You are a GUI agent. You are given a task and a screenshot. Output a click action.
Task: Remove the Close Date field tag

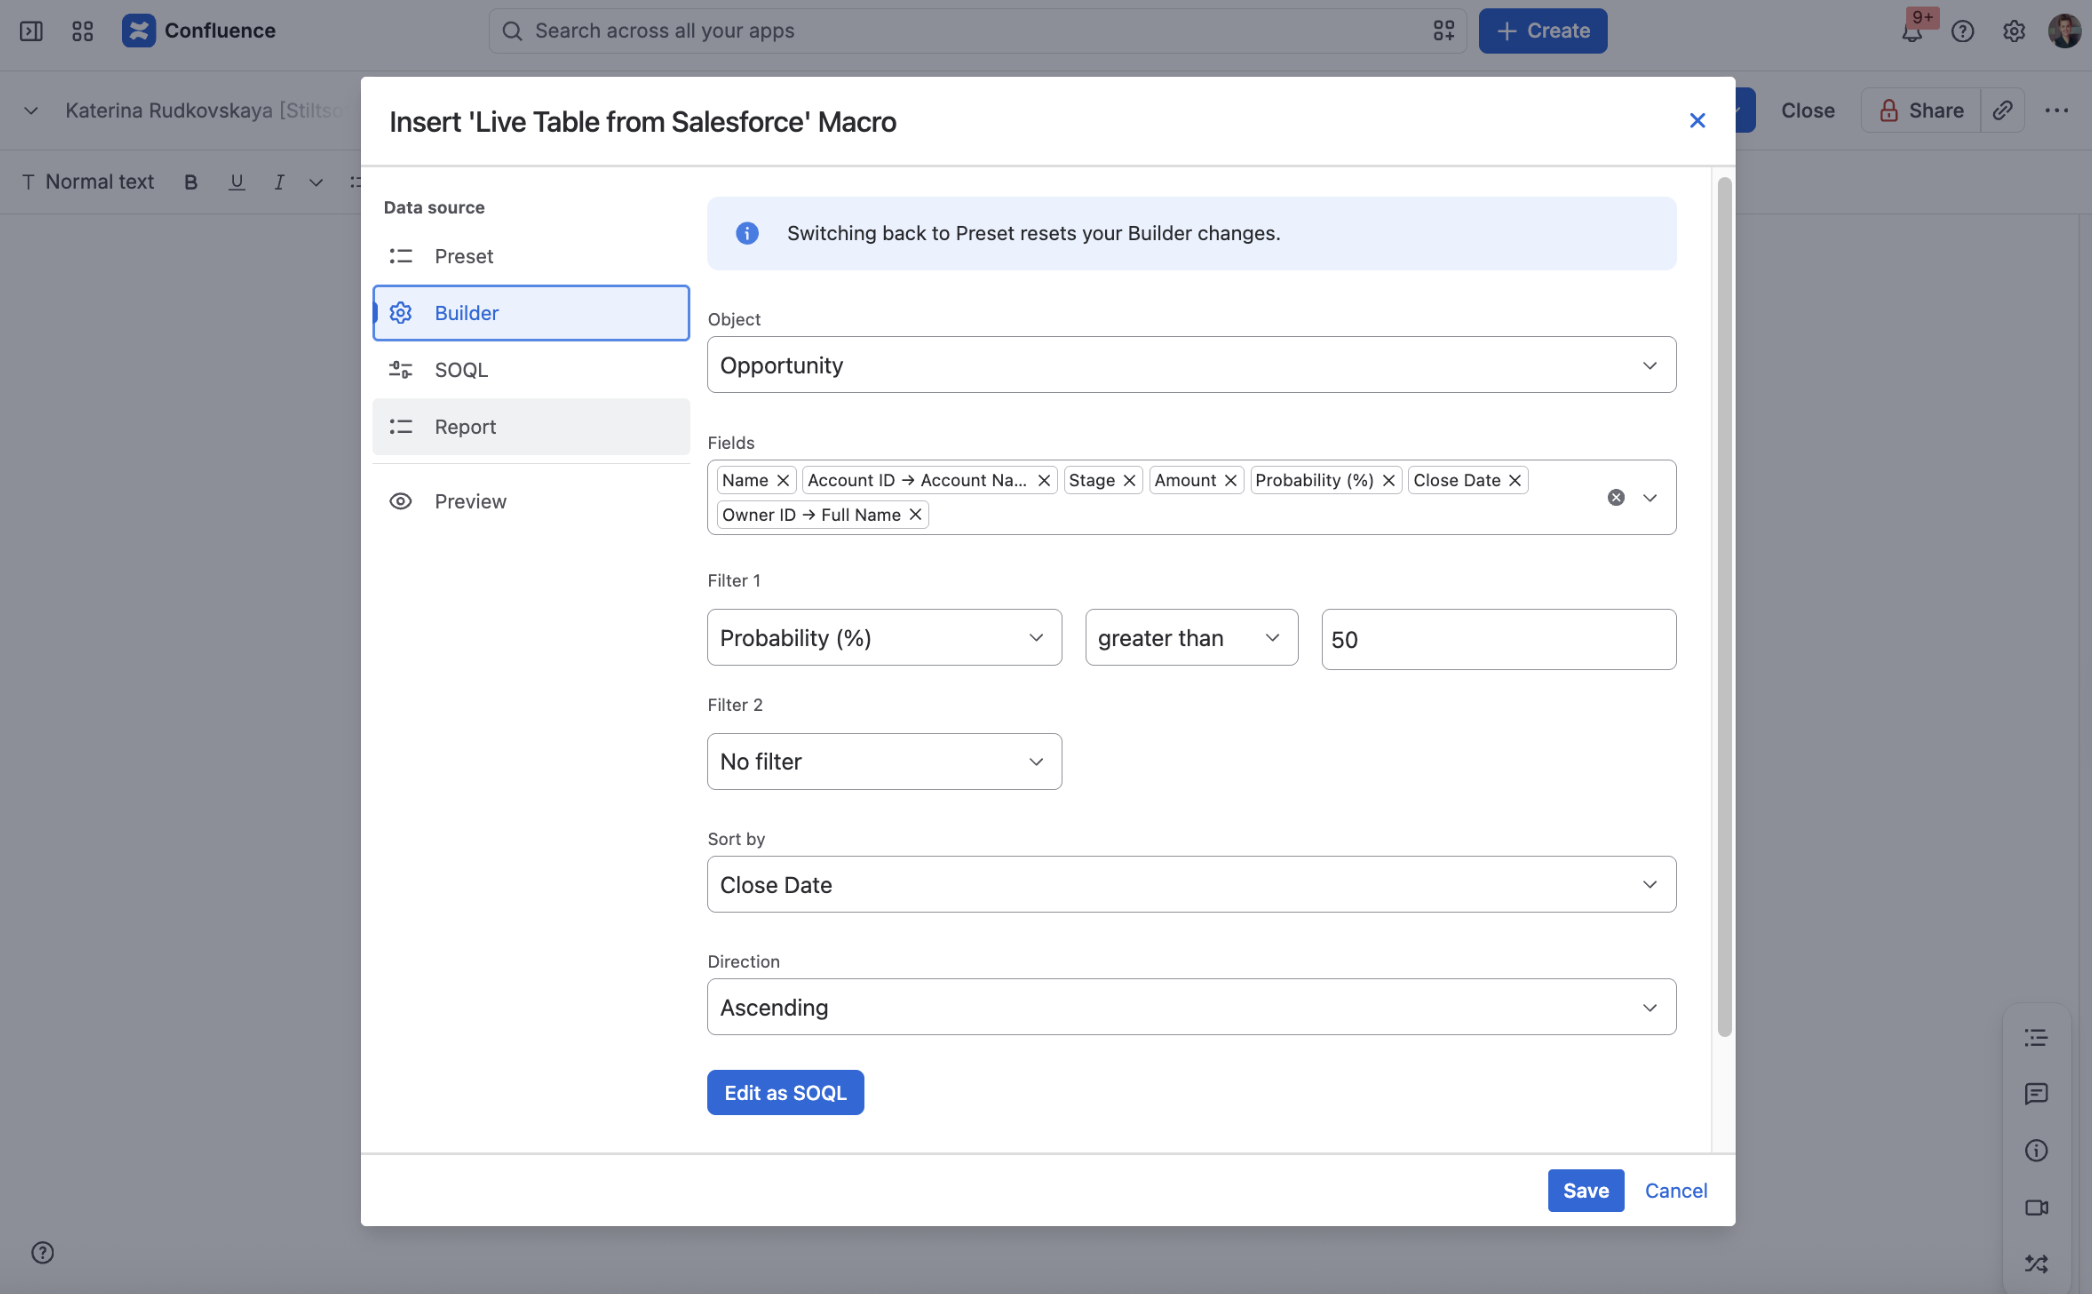[x=1514, y=481]
